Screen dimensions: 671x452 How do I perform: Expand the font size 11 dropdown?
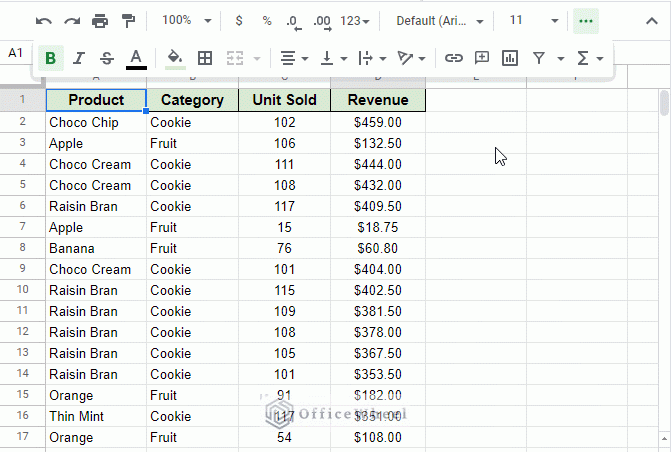click(x=534, y=21)
